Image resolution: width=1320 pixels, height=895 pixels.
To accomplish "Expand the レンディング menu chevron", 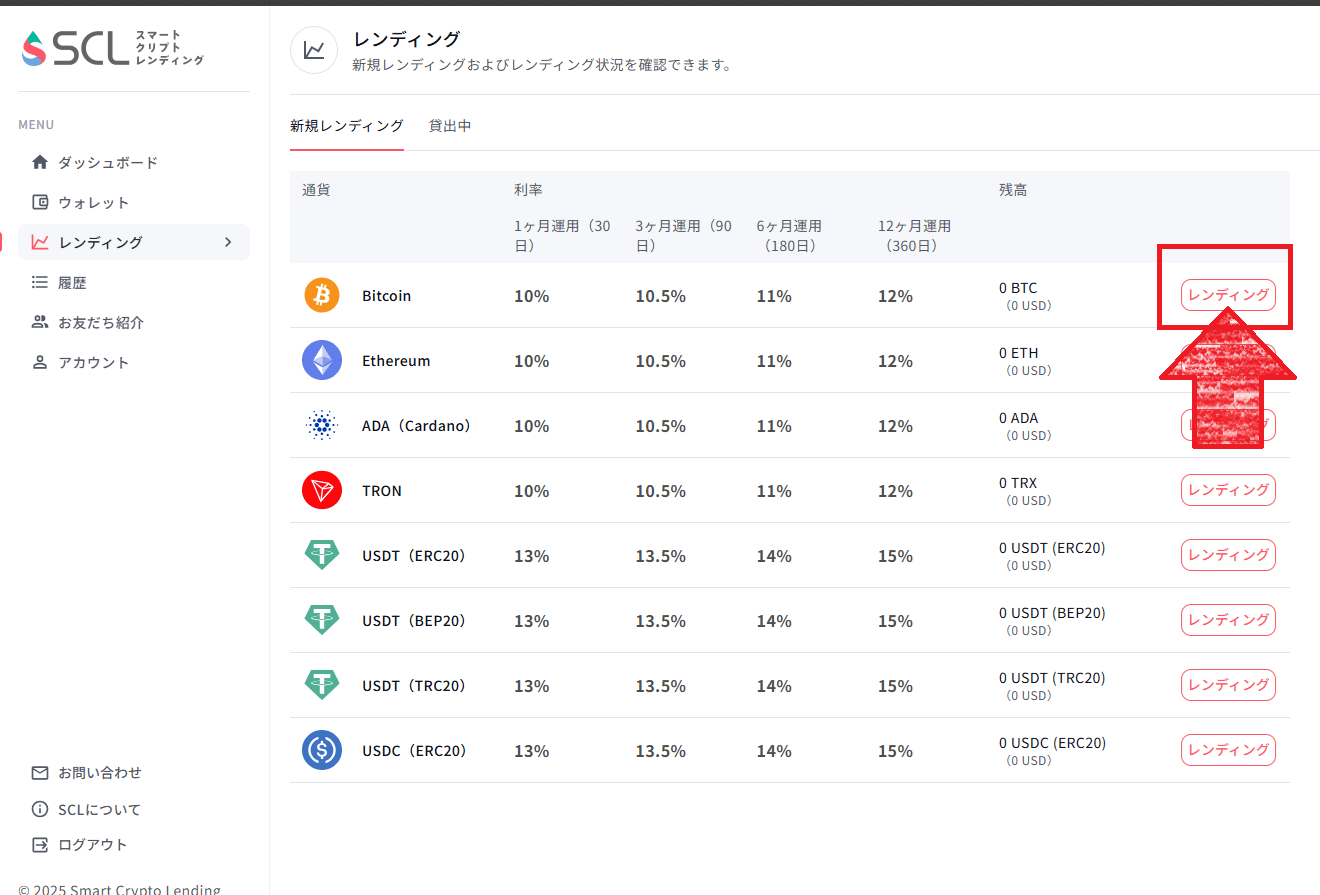I will tap(228, 242).
